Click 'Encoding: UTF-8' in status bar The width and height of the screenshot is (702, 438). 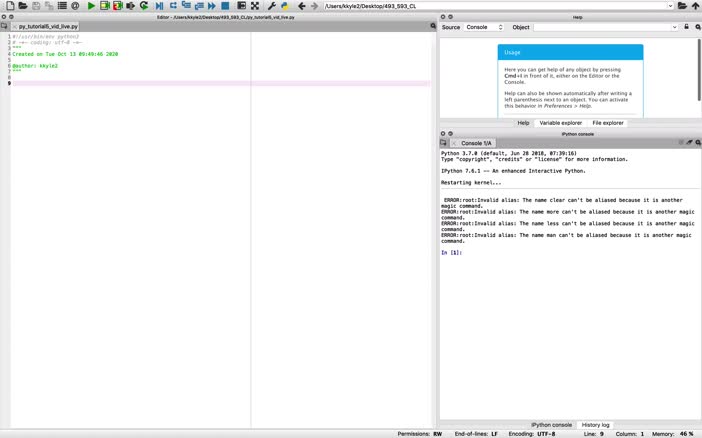pos(531,434)
